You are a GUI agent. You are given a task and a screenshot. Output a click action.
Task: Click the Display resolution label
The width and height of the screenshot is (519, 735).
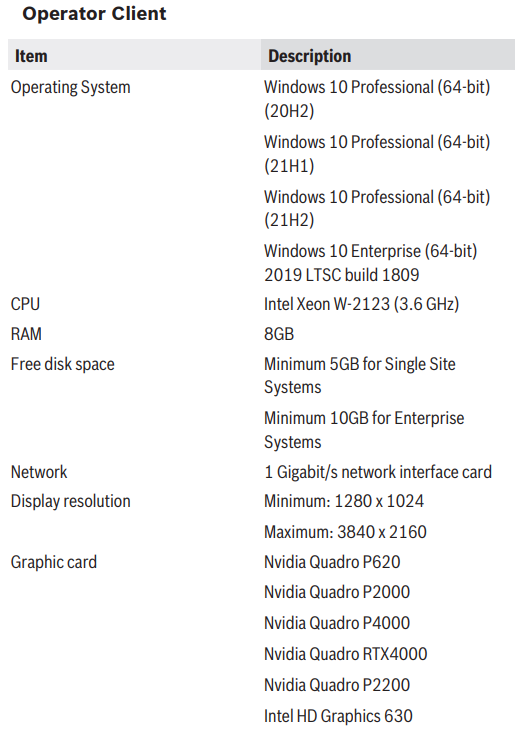tap(70, 501)
